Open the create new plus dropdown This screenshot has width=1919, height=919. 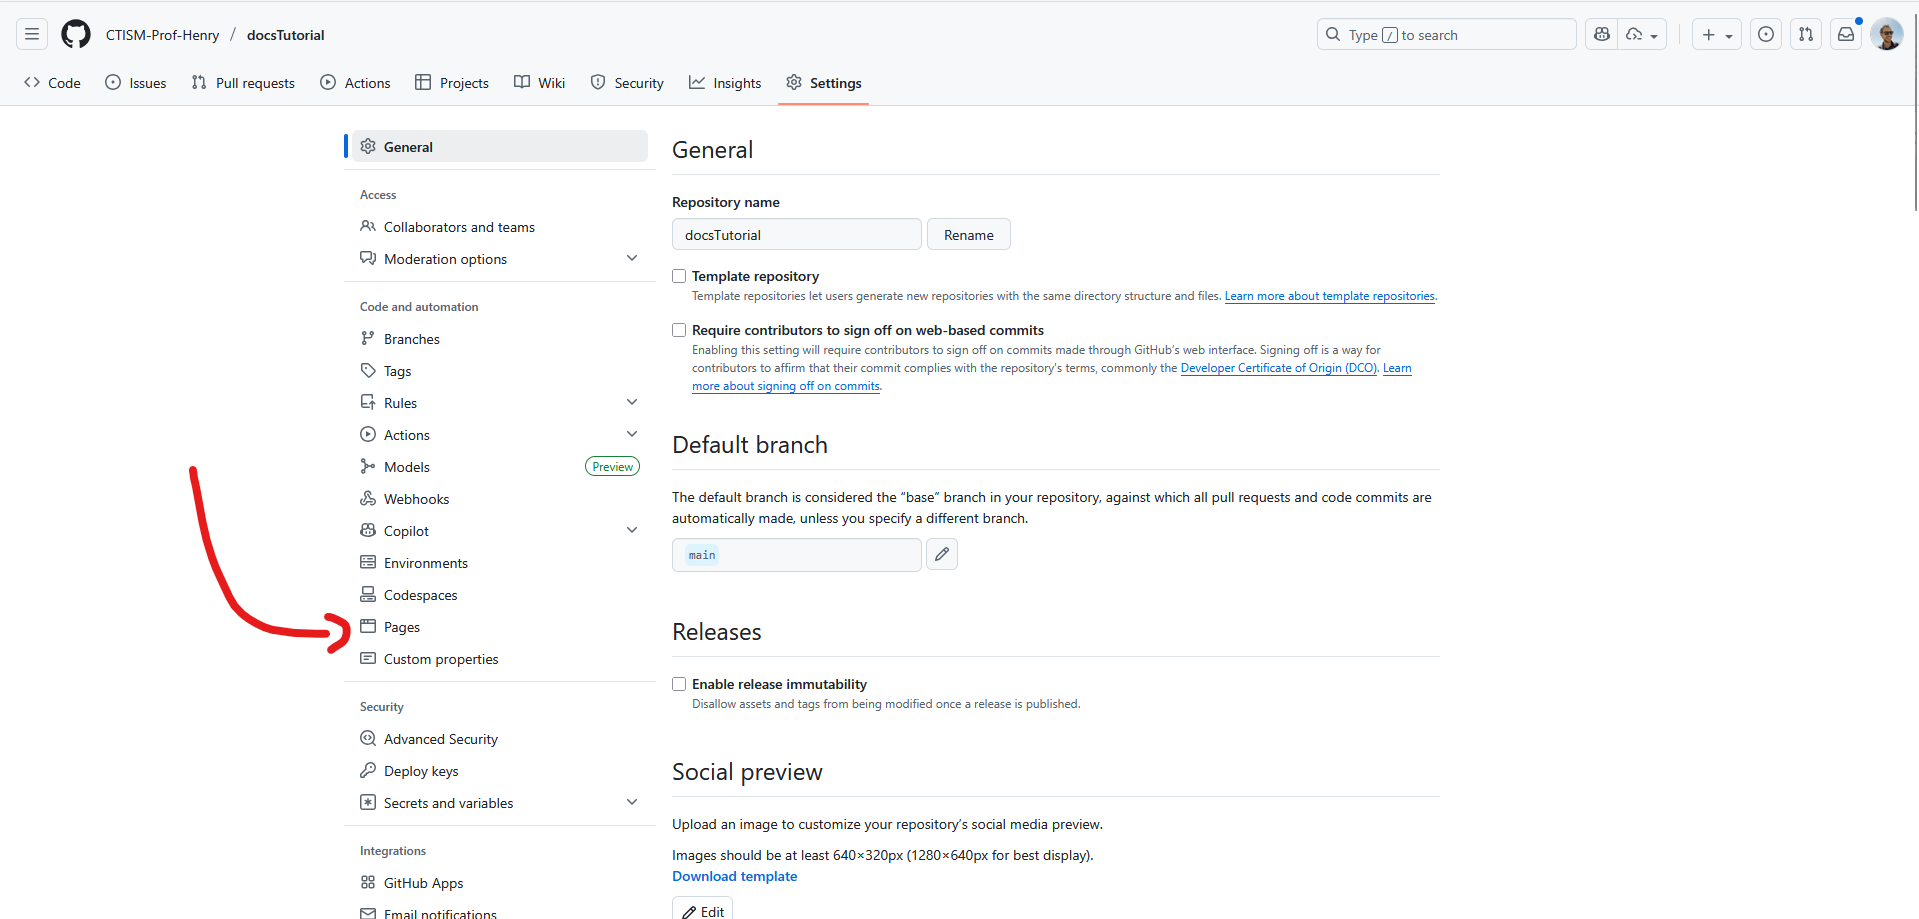pos(1716,35)
